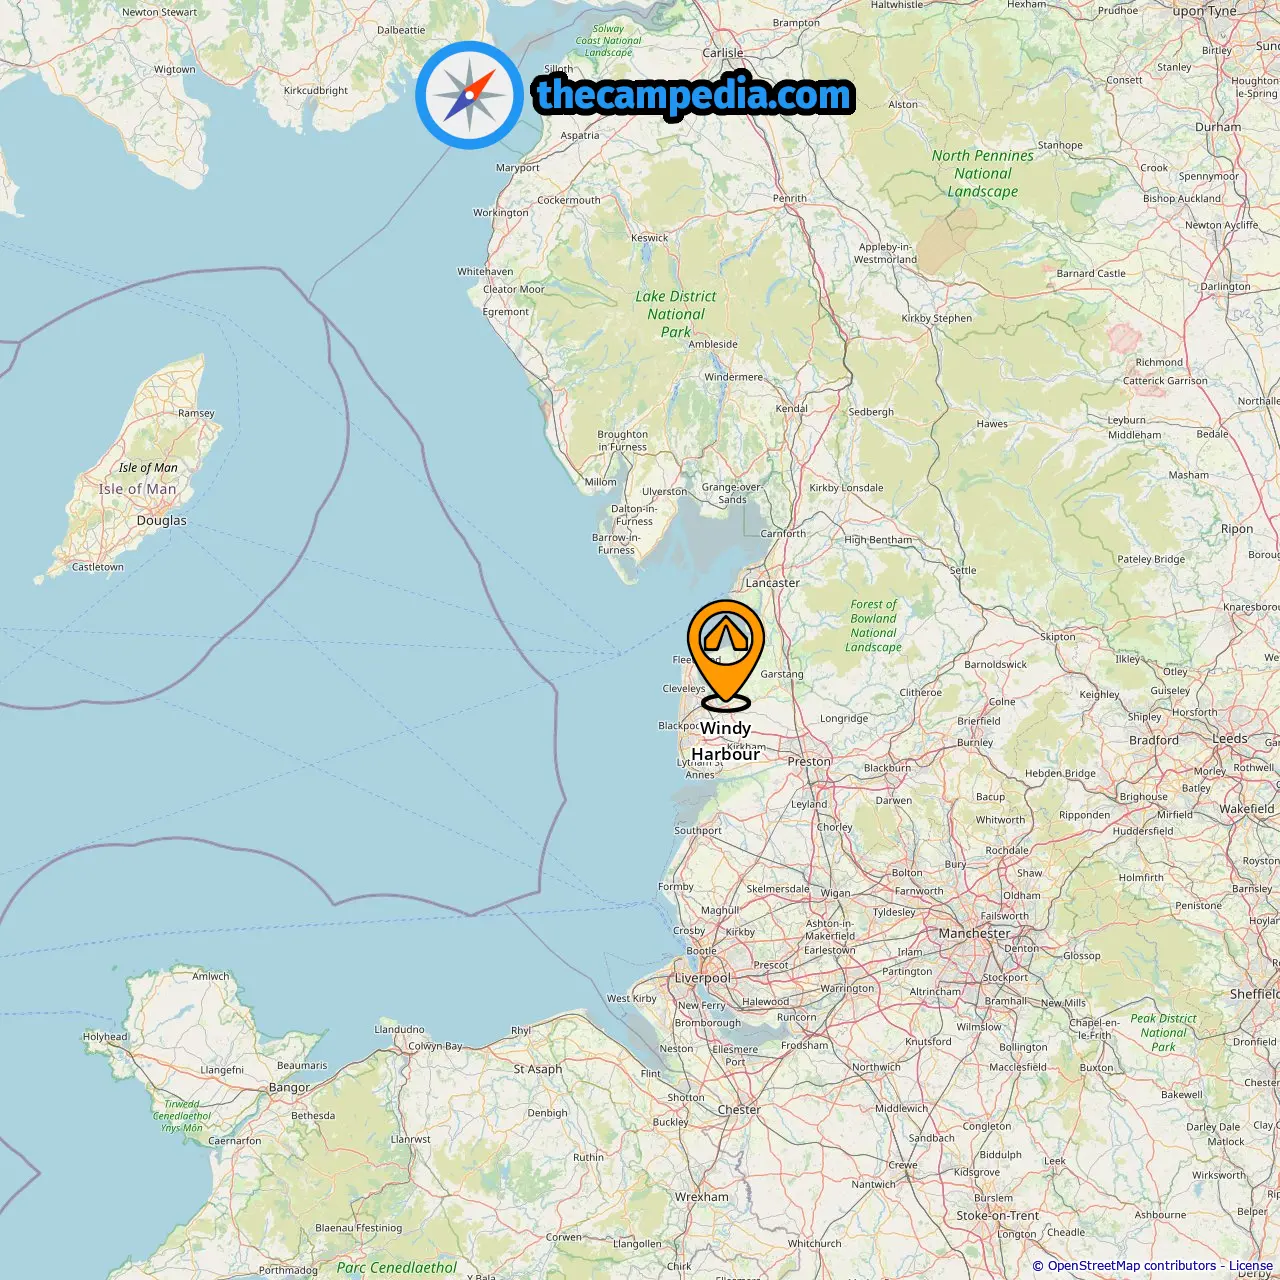This screenshot has height=1280, width=1280.
Task: Click the Isle of Man label
Action: (x=137, y=489)
